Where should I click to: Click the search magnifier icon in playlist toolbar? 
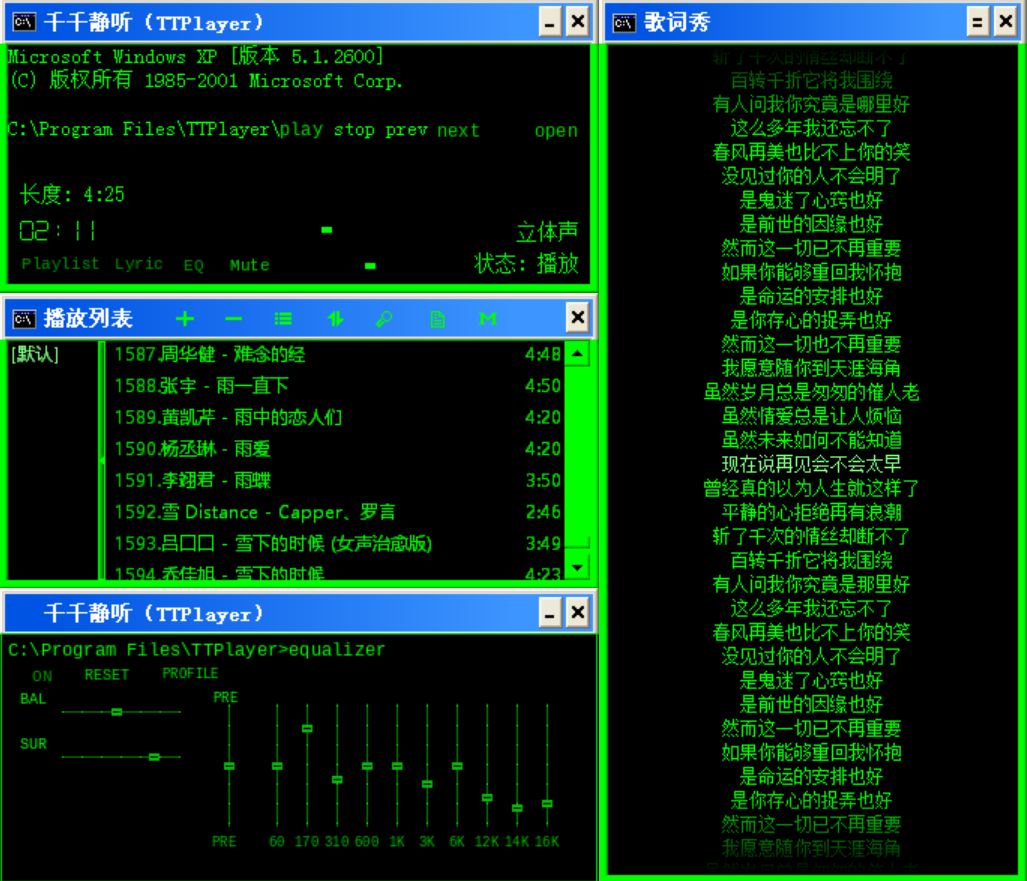[x=384, y=319]
